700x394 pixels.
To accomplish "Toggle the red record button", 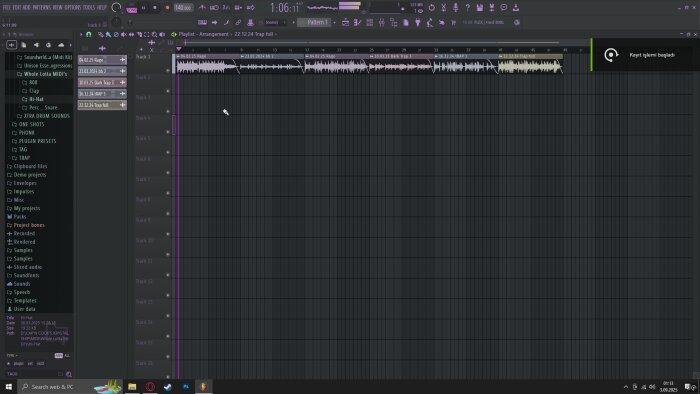I will (167, 8).
